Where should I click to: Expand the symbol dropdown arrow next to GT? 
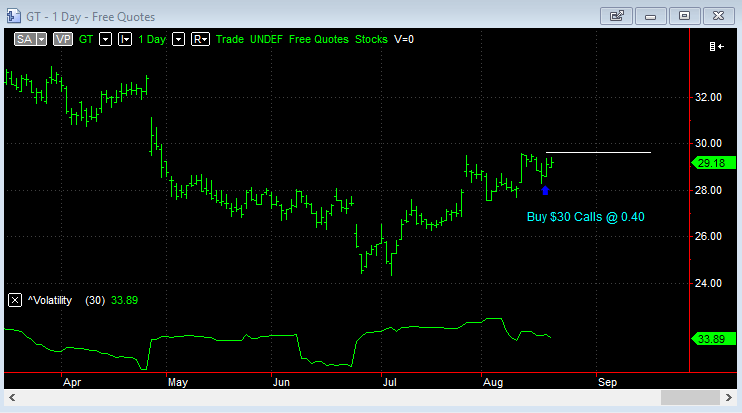(x=106, y=39)
